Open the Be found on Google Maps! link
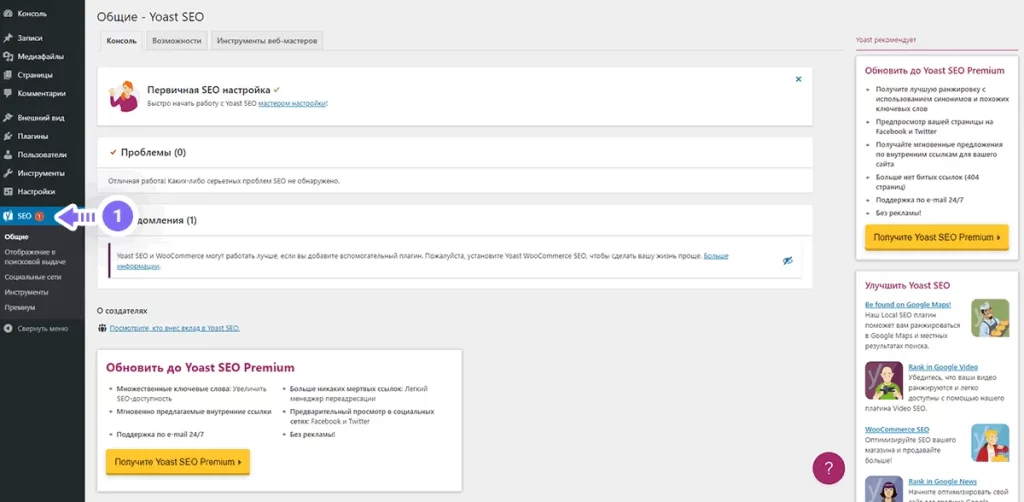The height and width of the screenshot is (502, 1024). [908, 304]
